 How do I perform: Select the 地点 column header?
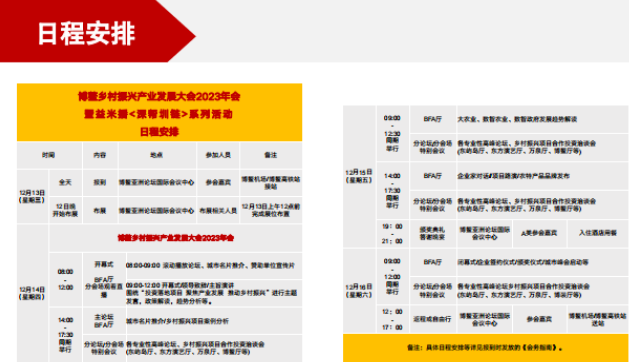point(157,155)
